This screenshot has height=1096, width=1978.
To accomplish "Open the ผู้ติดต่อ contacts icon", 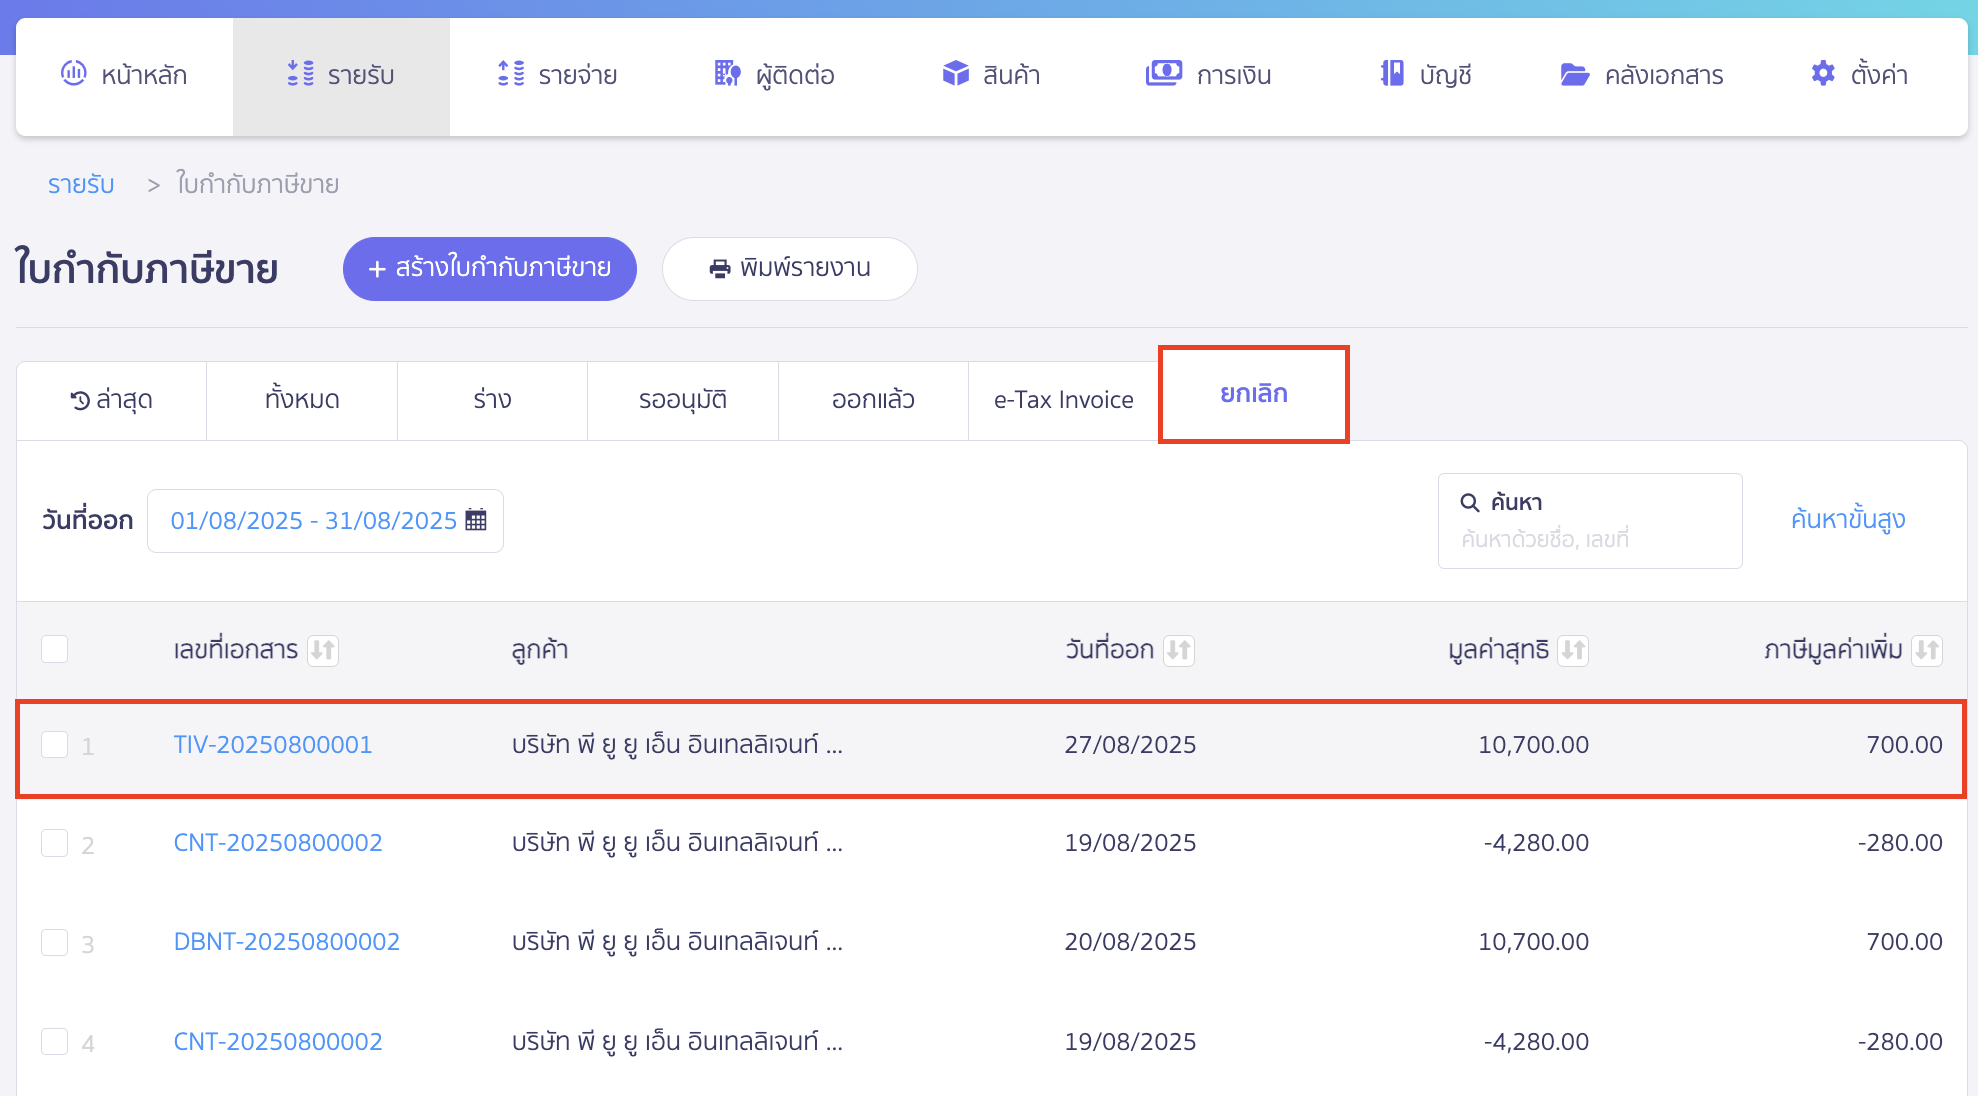I will click(x=727, y=74).
